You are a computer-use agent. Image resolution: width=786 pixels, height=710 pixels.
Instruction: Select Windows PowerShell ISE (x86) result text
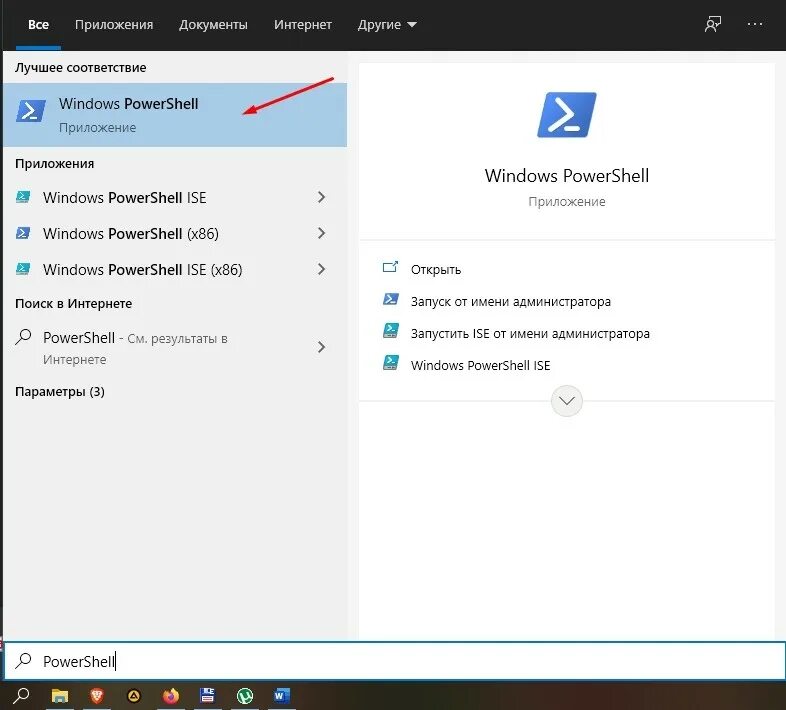[142, 270]
